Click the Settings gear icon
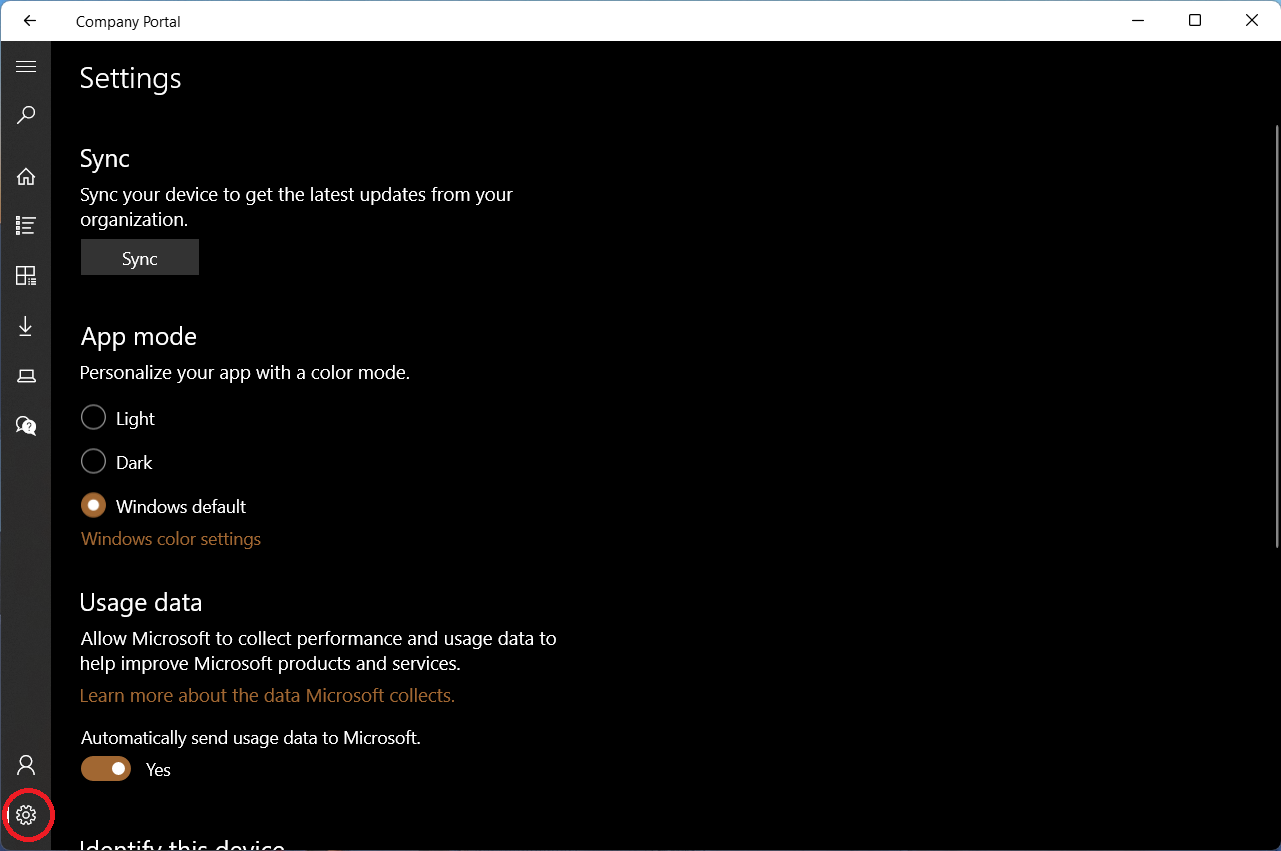 [x=26, y=815]
